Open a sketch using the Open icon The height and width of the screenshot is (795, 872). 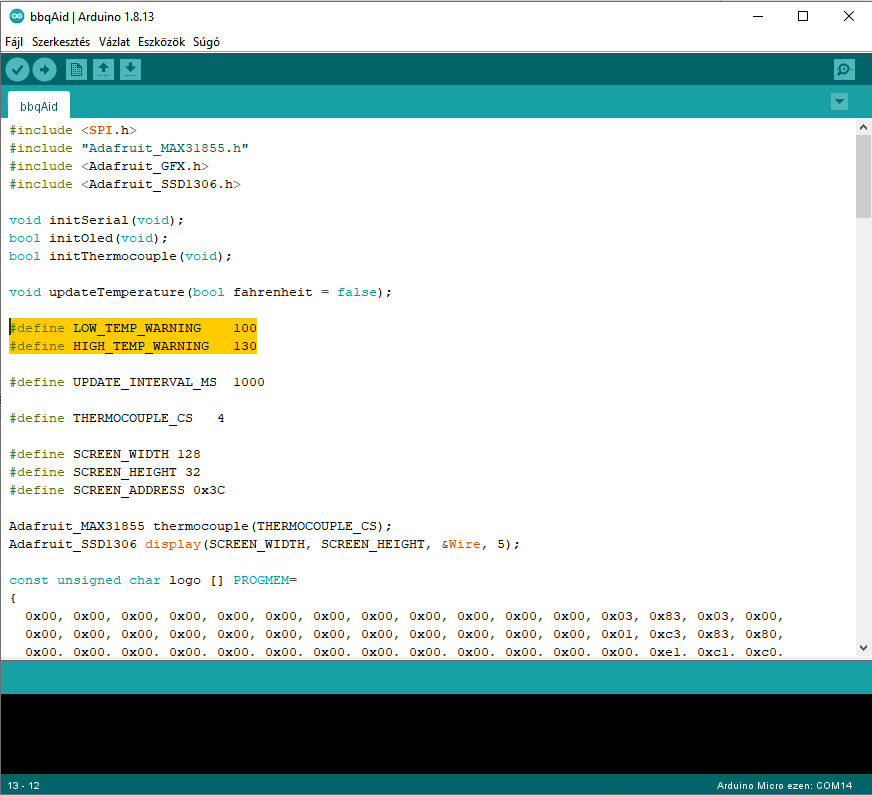pyautogui.click(x=103, y=70)
